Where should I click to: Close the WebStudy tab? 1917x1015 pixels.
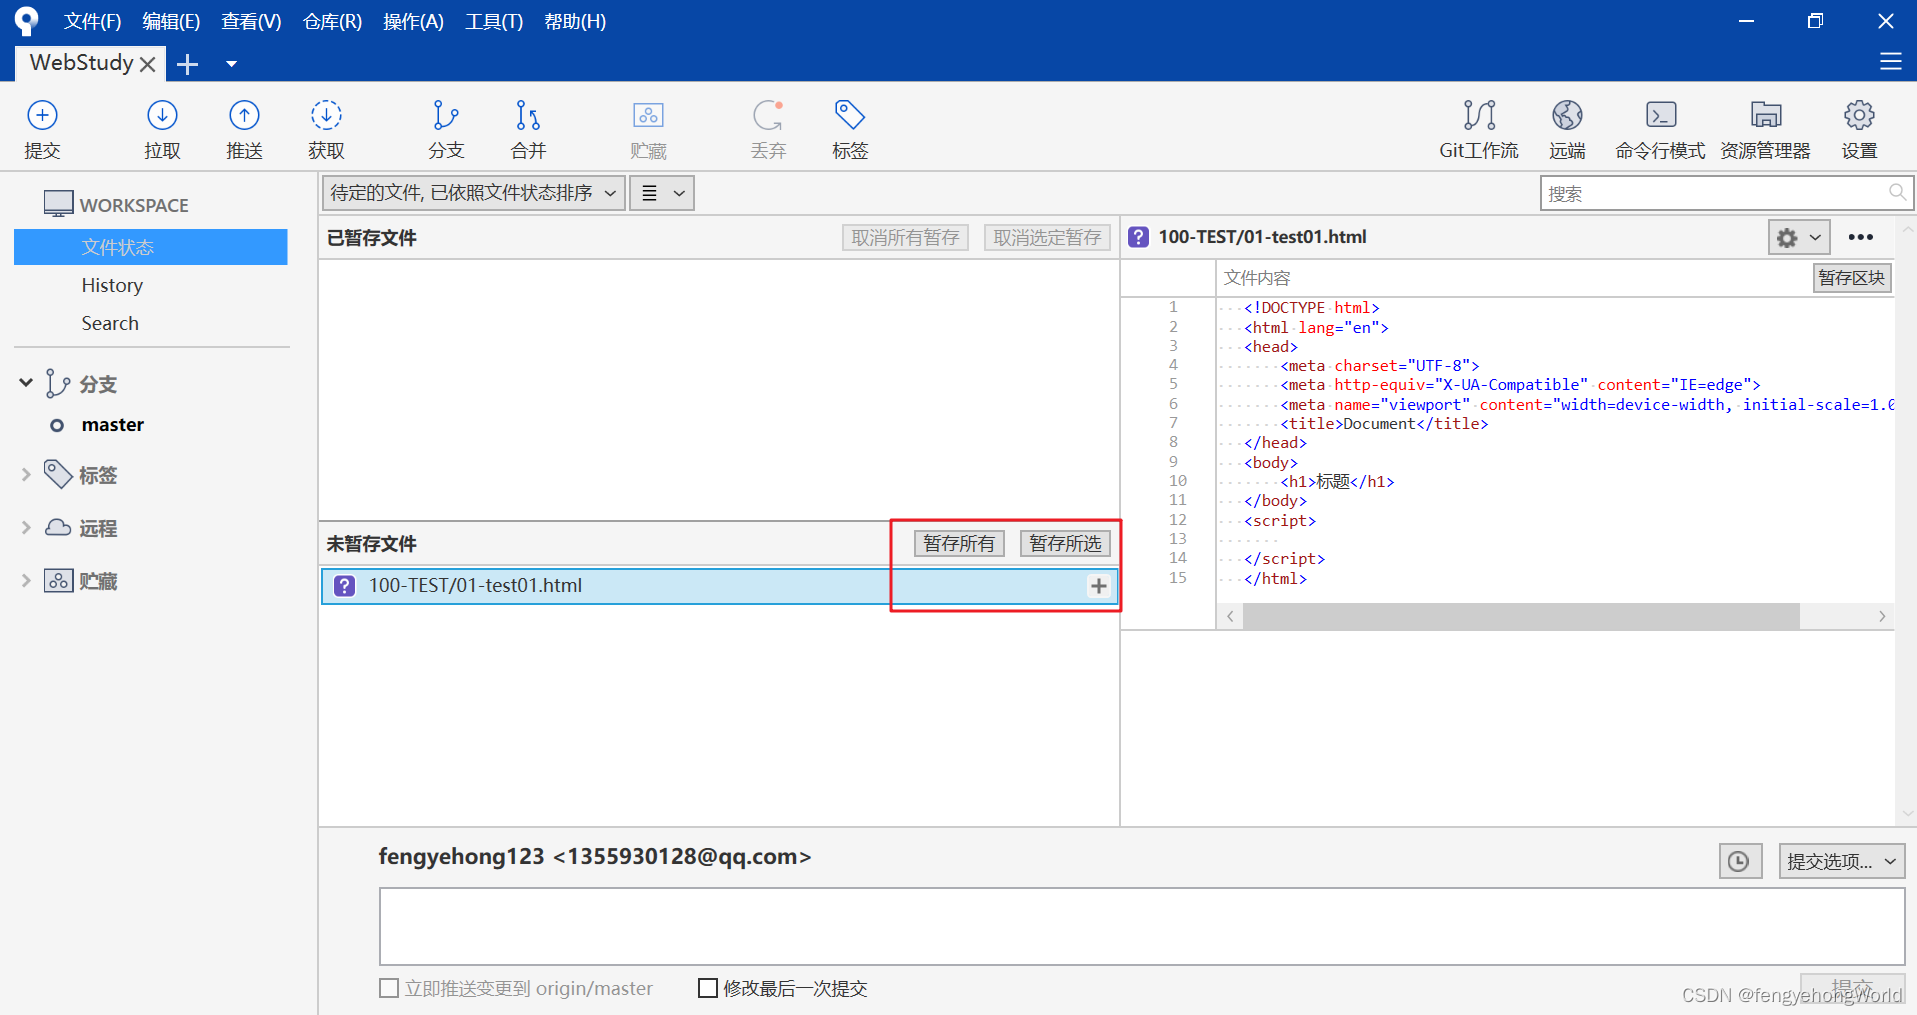click(x=147, y=64)
